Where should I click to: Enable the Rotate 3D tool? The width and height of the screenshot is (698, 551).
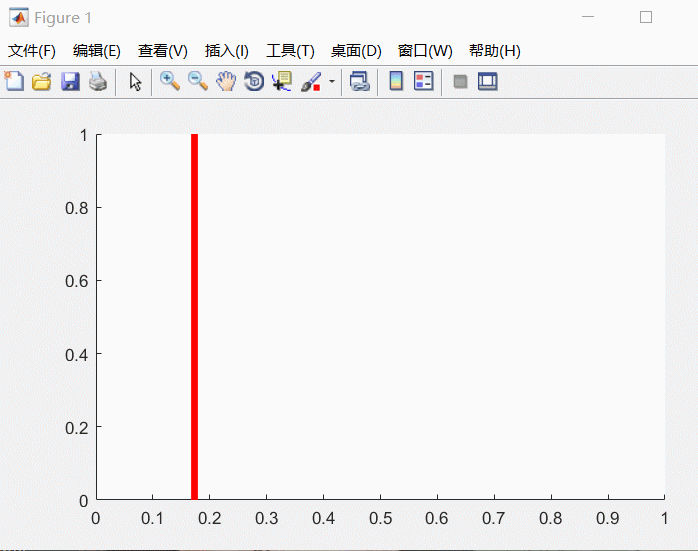tap(254, 81)
